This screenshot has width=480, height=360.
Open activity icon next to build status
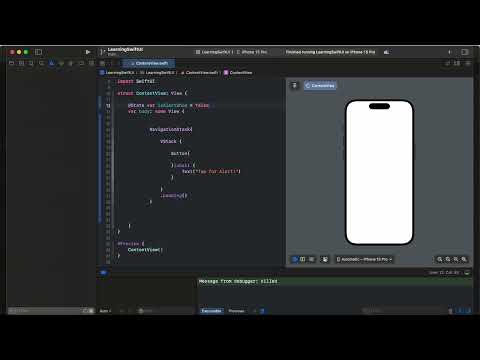pyautogui.click(x=386, y=52)
